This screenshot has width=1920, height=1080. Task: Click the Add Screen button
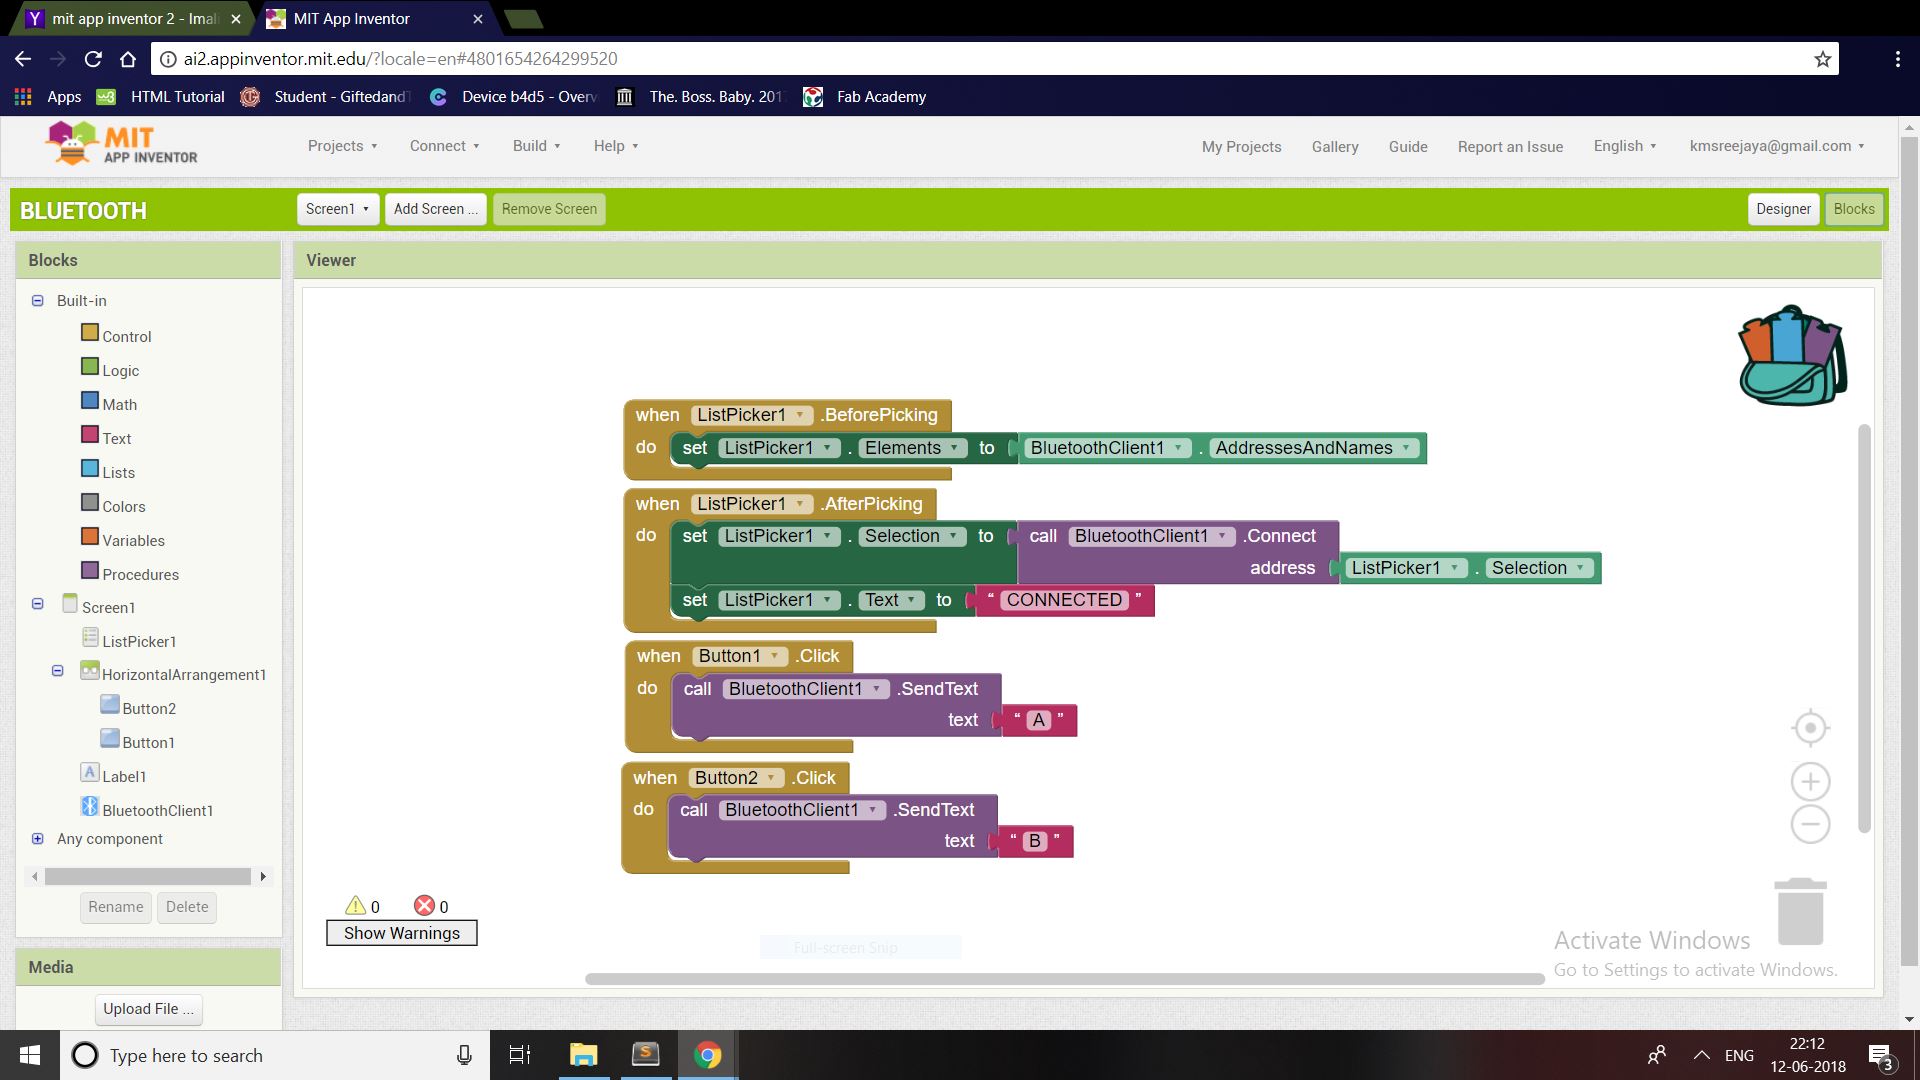coord(435,209)
